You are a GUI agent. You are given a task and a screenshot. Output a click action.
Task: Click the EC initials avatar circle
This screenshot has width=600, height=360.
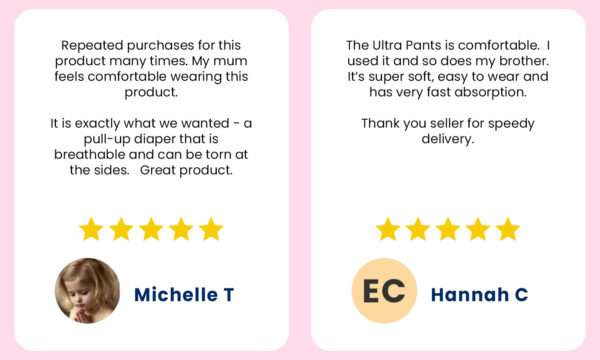[x=384, y=291]
